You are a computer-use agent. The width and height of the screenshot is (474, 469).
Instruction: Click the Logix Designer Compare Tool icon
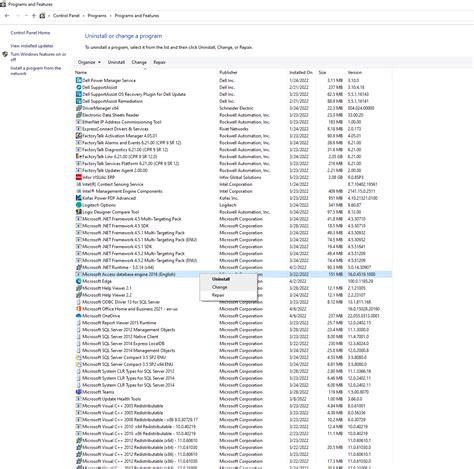79,212
